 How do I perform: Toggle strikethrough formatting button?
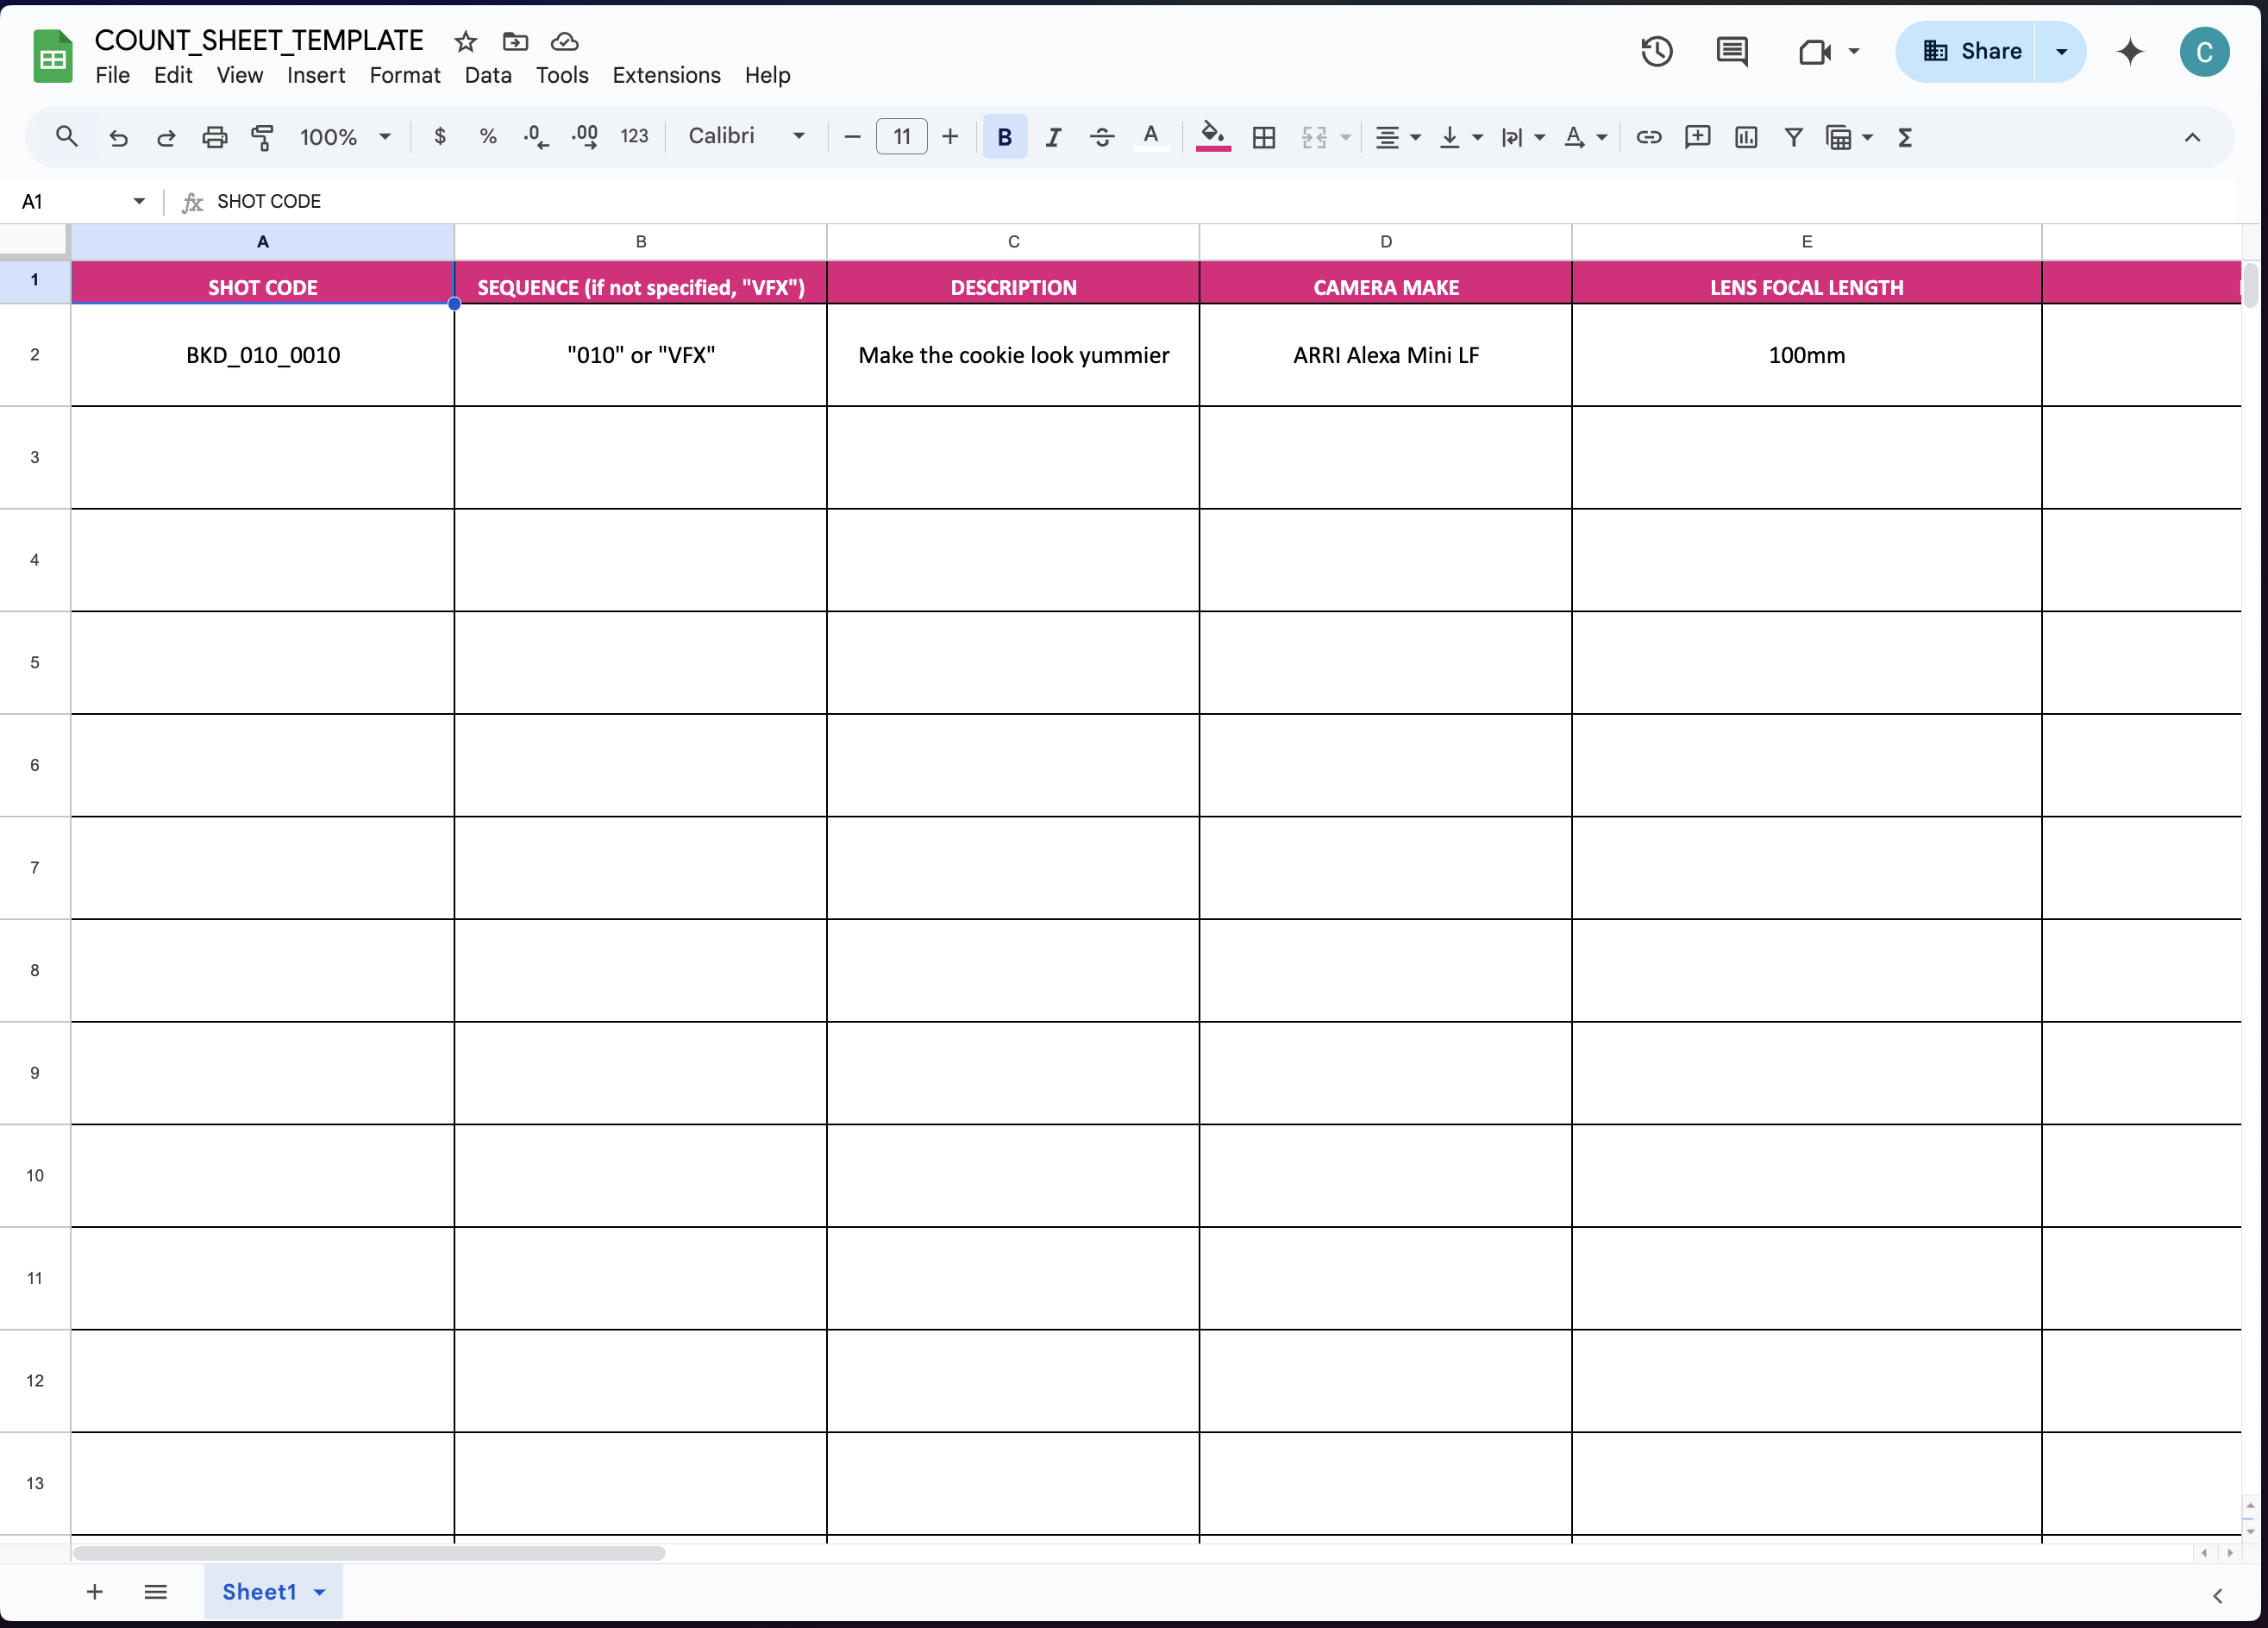point(1101,137)
